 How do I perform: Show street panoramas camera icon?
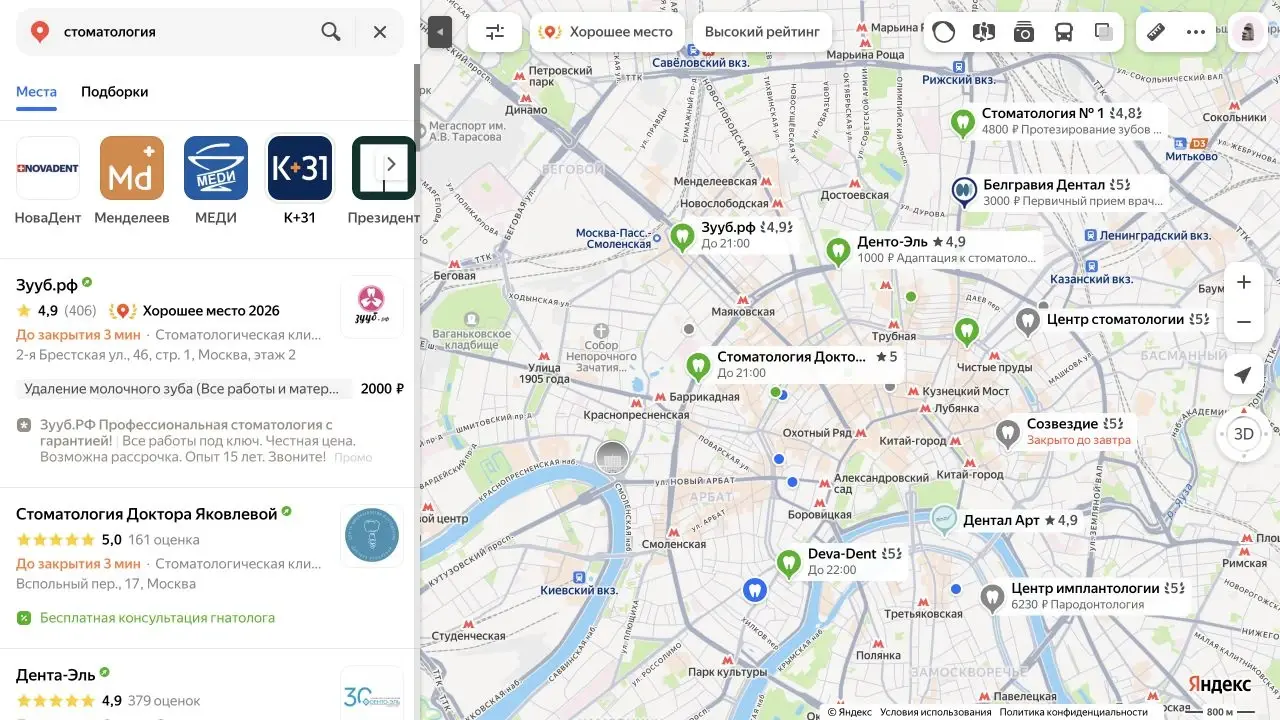coord(1023,32)
